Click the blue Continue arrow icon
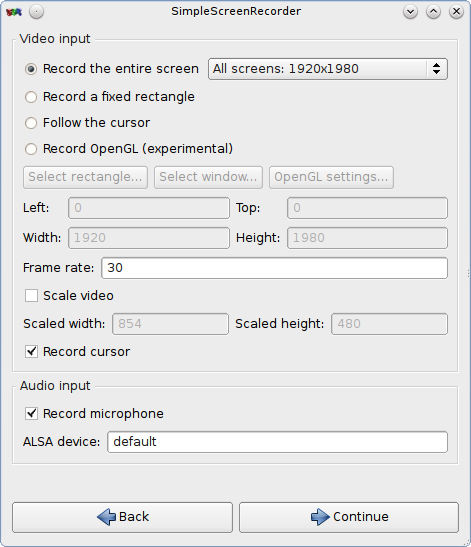 click(x=320, y=517)
